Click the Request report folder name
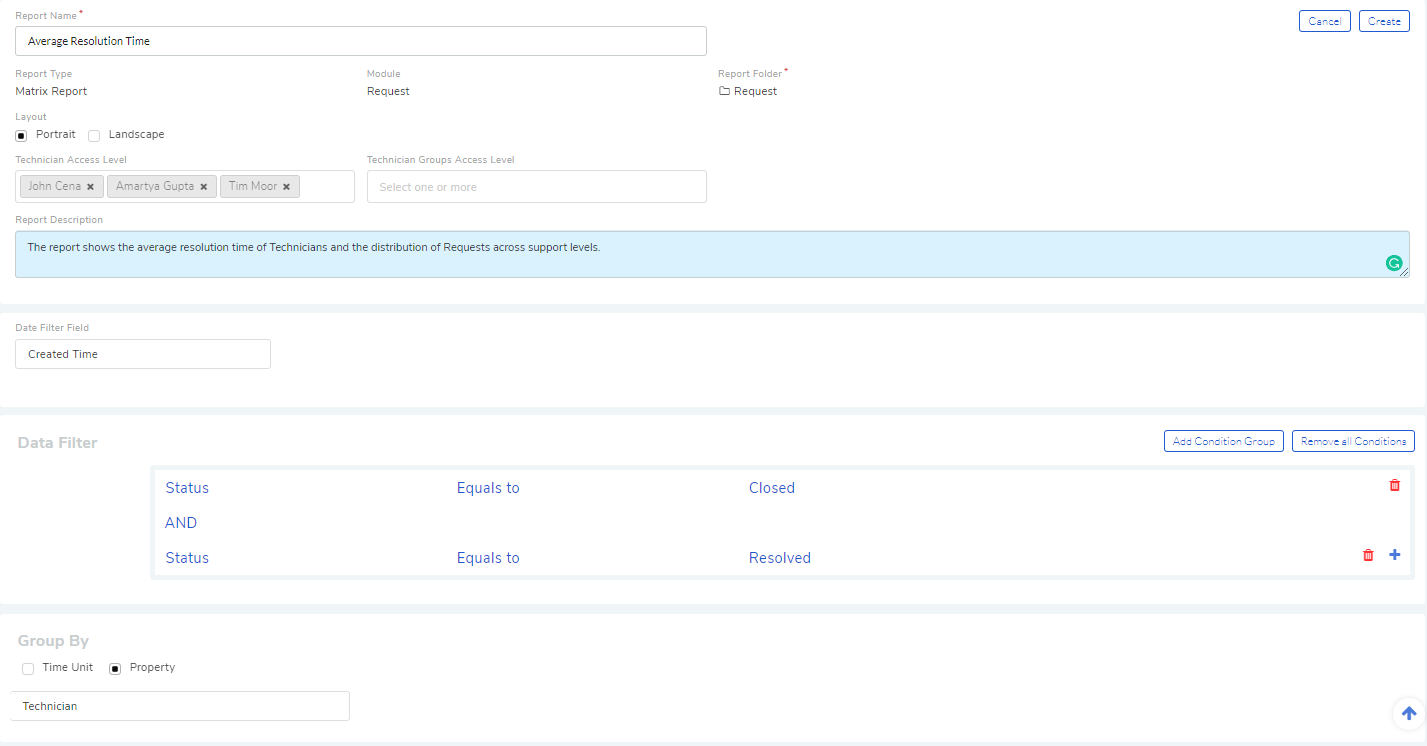The width and height of the screenshot is (1427, 746). [755, 91]
